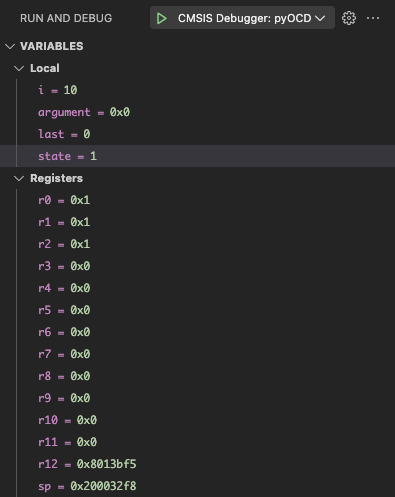Select register row r2 = 0x1
This screenshot has height=497, width=395.
(197, 244)
